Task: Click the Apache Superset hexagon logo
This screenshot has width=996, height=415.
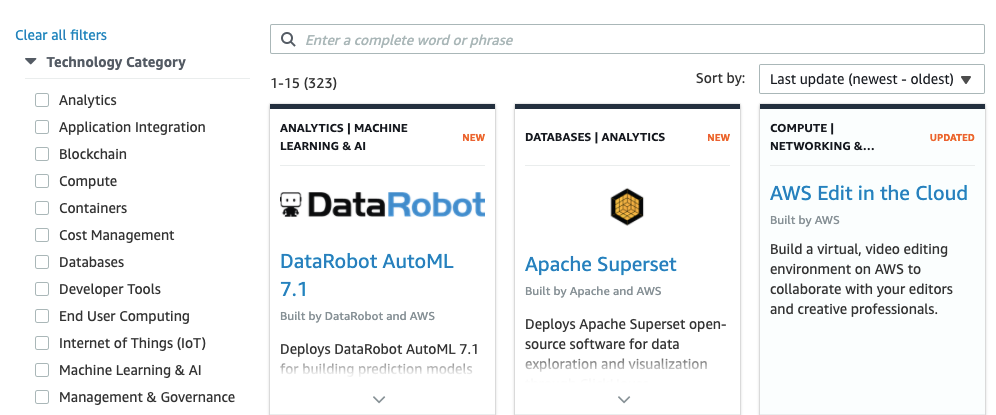Action: coord(627,206)
